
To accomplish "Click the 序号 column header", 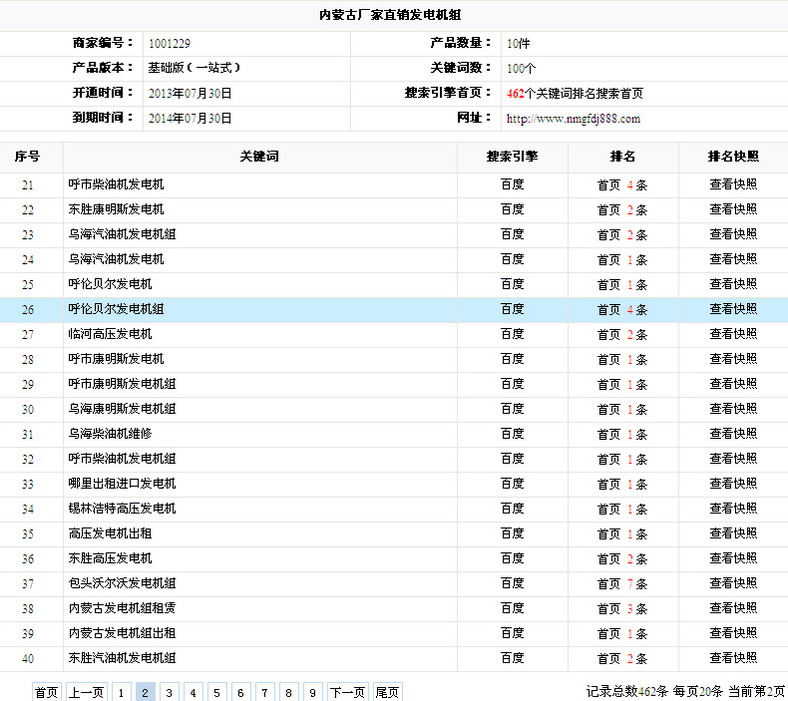I will click(x=27, y=157).
